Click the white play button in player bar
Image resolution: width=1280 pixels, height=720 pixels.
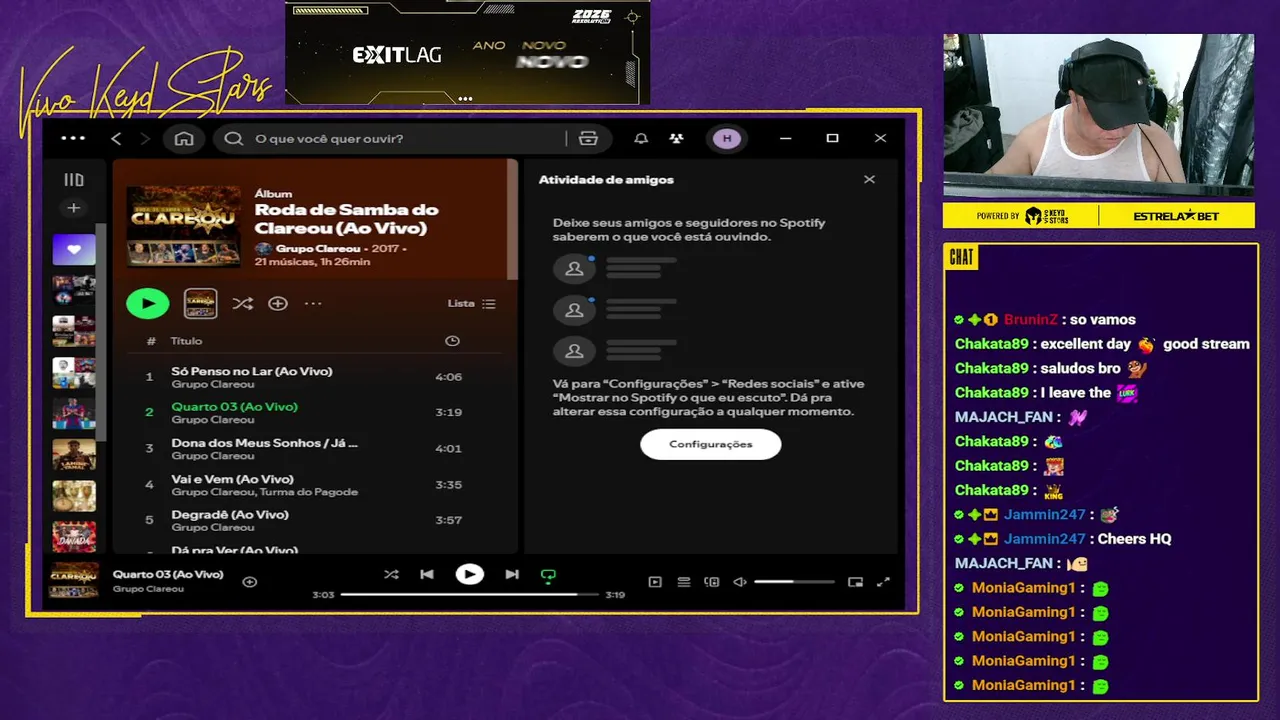pyautogui.click(x=469, y=574)
